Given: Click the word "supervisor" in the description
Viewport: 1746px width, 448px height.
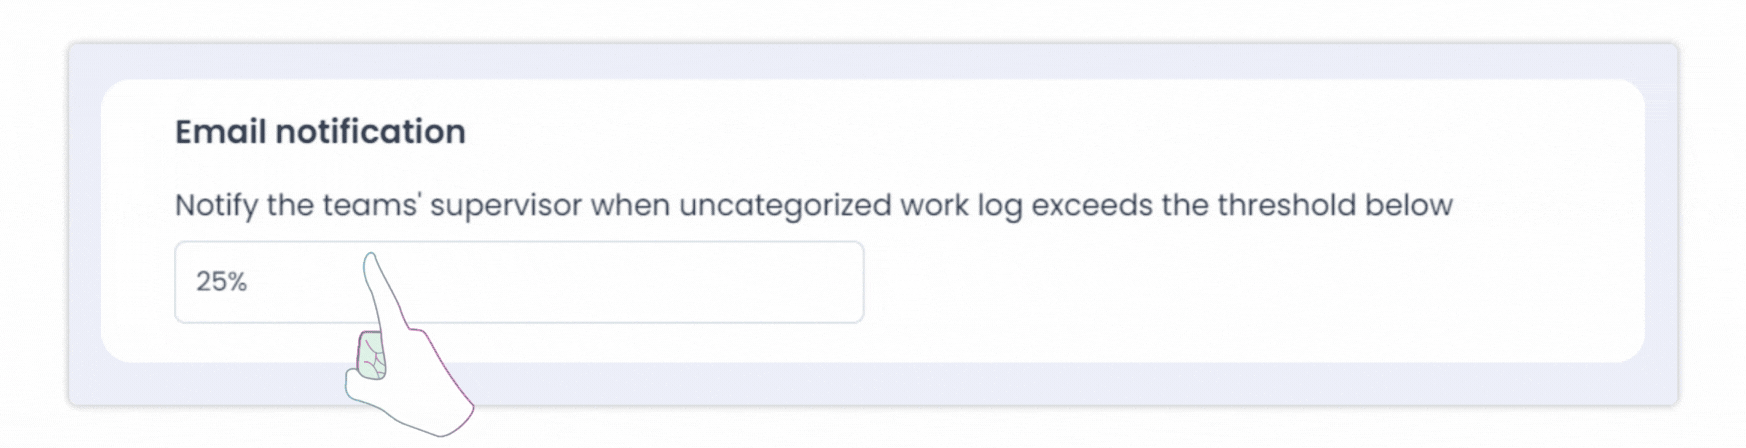Looking at the screenshot, I should pyautogui.click(x=506, y=206).
